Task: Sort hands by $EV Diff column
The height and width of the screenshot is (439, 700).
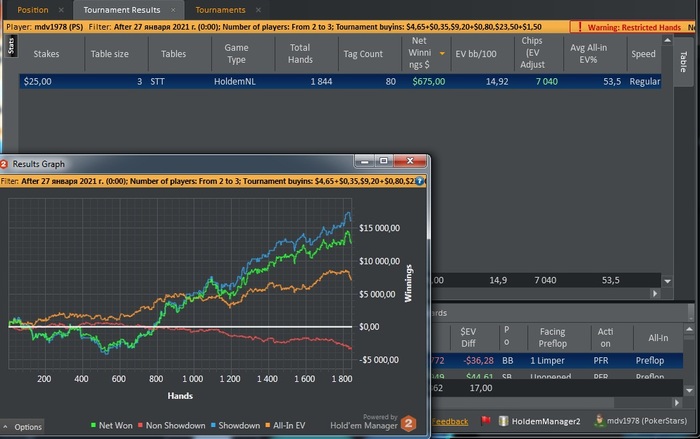Action: [x=468, y=337]
